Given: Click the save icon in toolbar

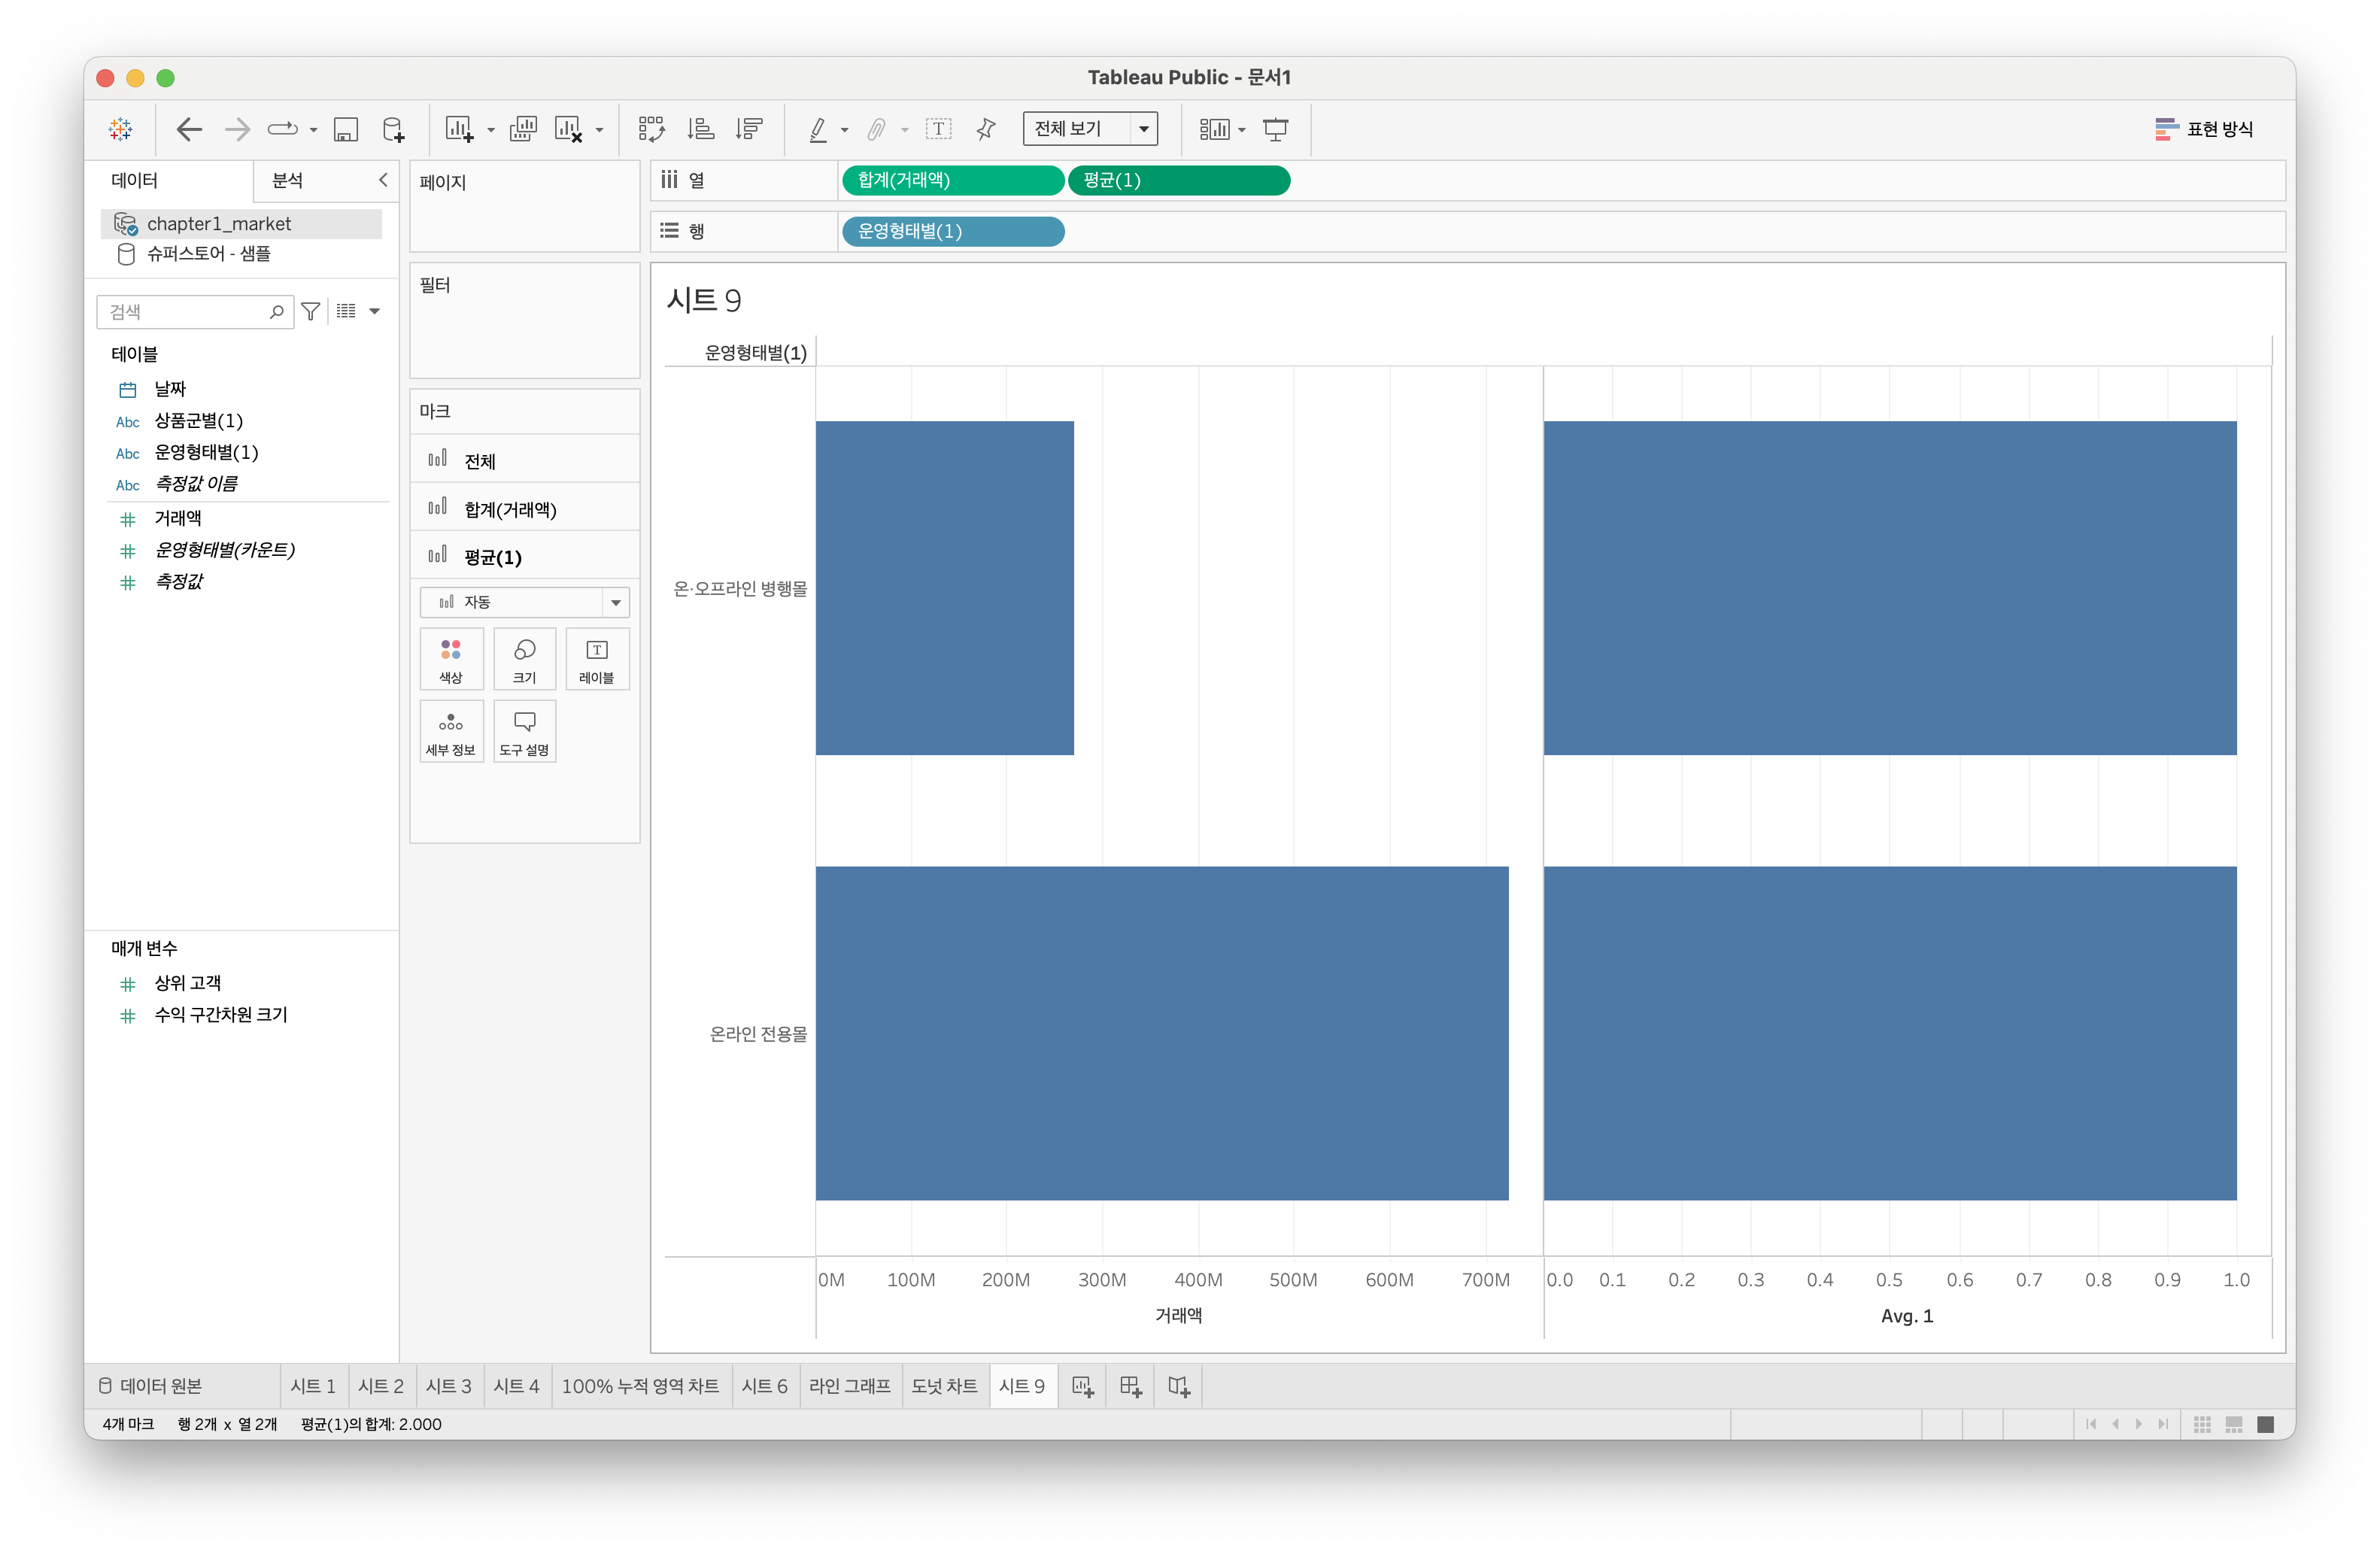Looking at the screenshot, I should coord(346,129).
